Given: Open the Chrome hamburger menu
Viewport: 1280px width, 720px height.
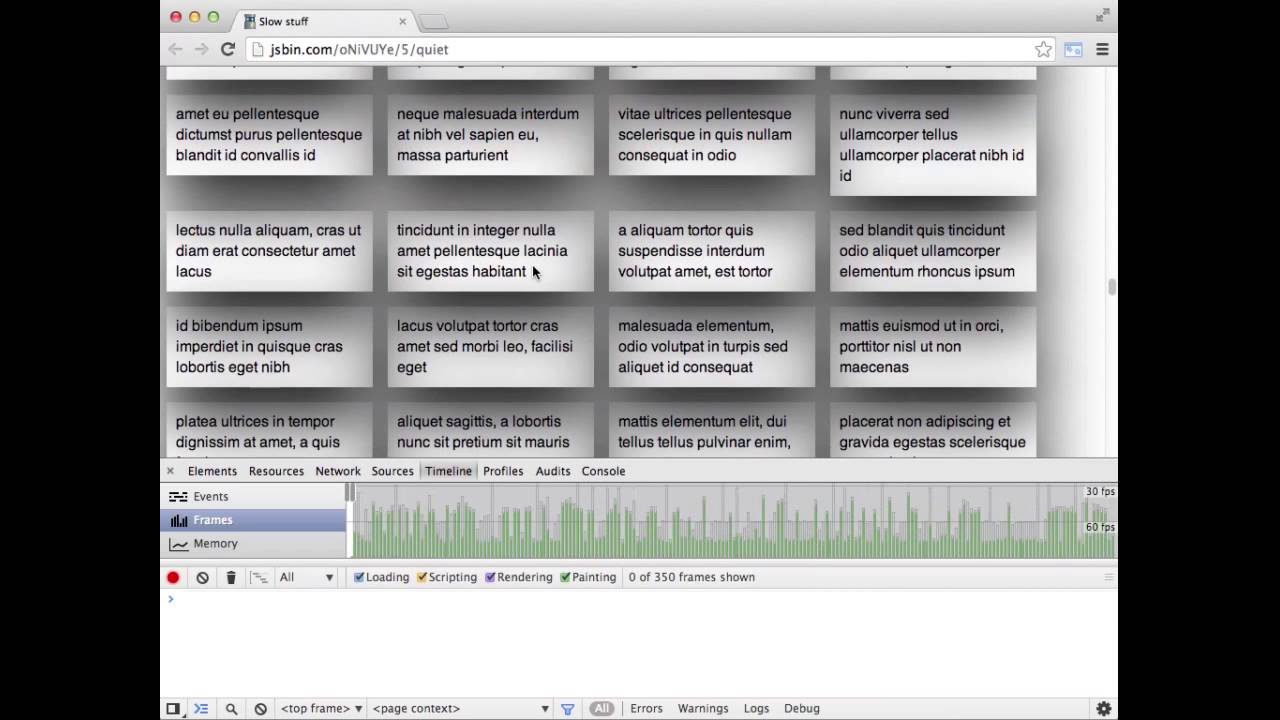Looking at the screenshot, I should (x=1102, y=49).
